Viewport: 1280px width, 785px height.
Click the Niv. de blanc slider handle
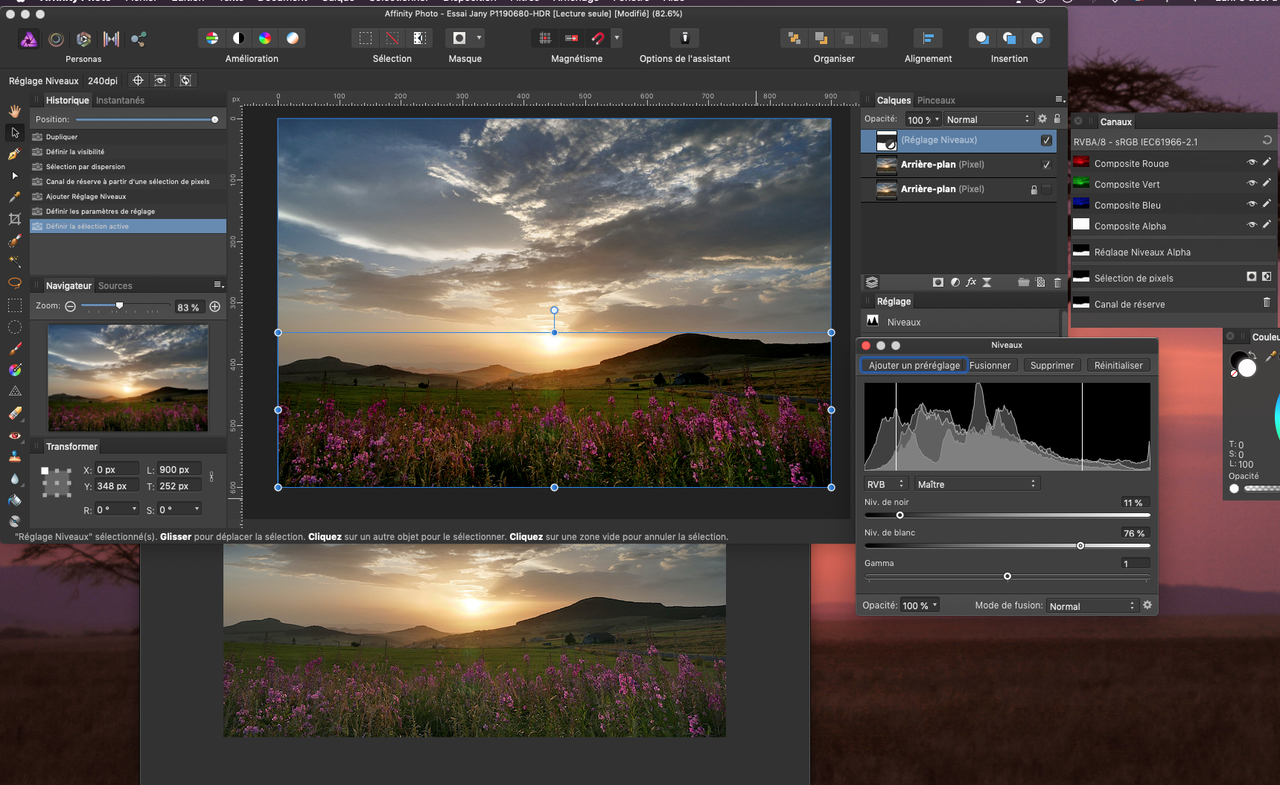[1080, 546]
